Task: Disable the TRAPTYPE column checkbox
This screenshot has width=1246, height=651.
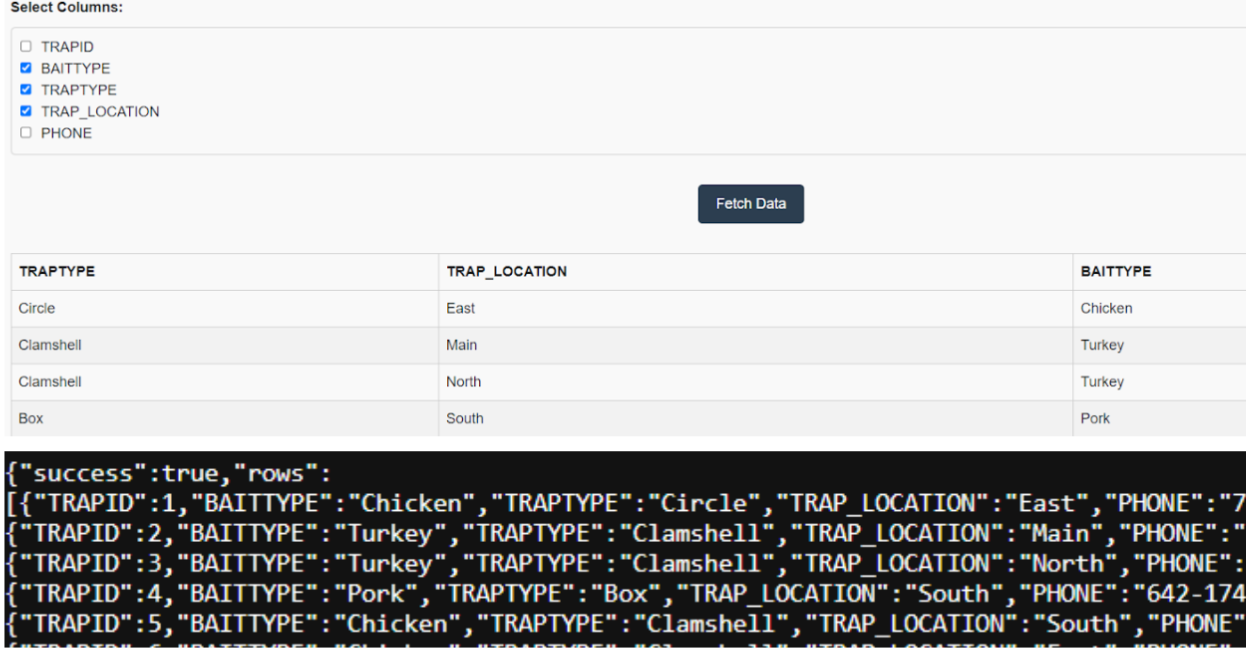Action: pos(27,90)
